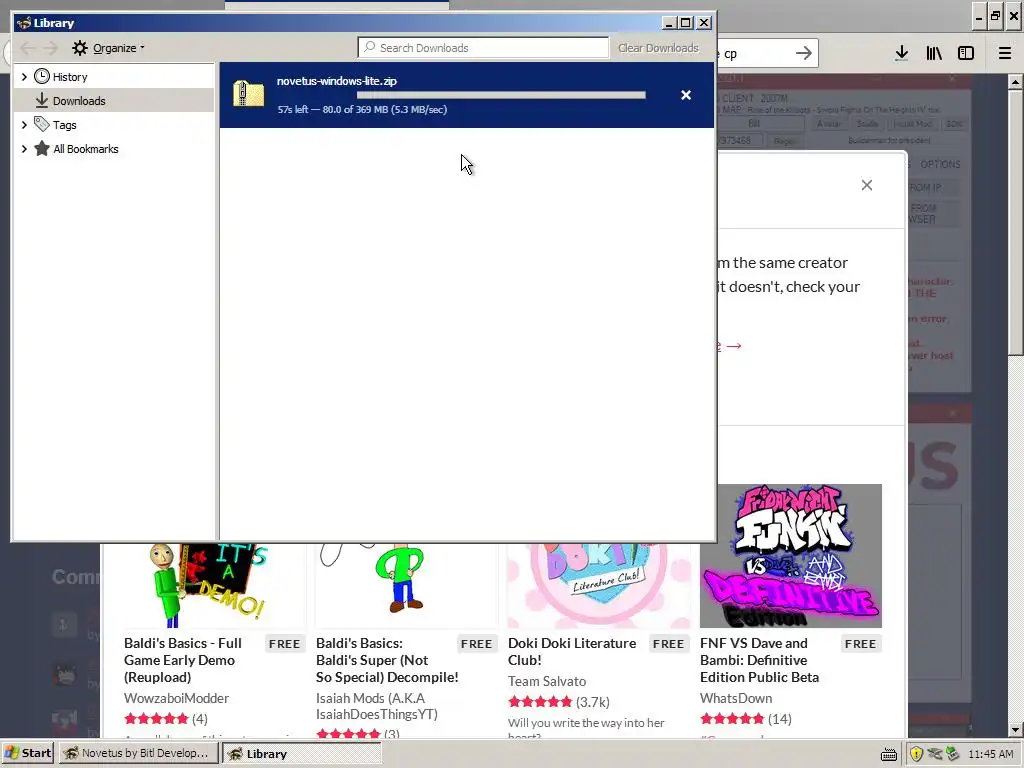Click the FREE badge on Doki Doki card
Viewport: 1024px width, 768px height.
click(x=669, y=644)
